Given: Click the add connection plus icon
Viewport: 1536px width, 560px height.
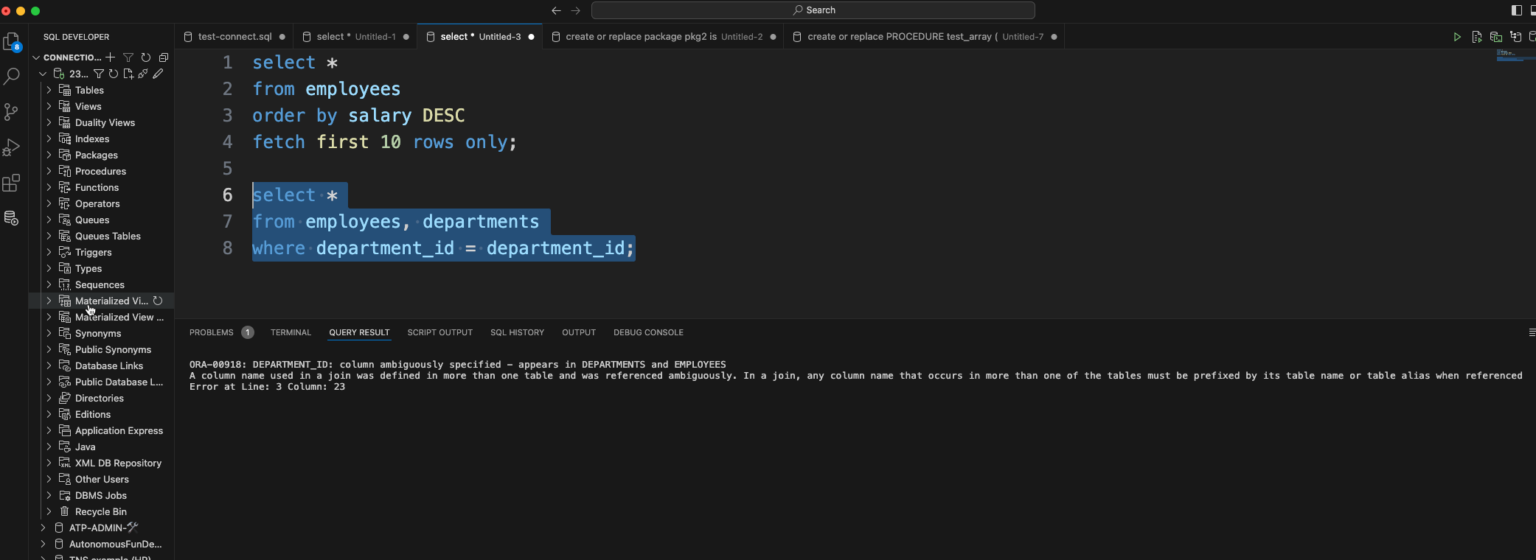Looking at the screenshot, I should coord(110,57).
